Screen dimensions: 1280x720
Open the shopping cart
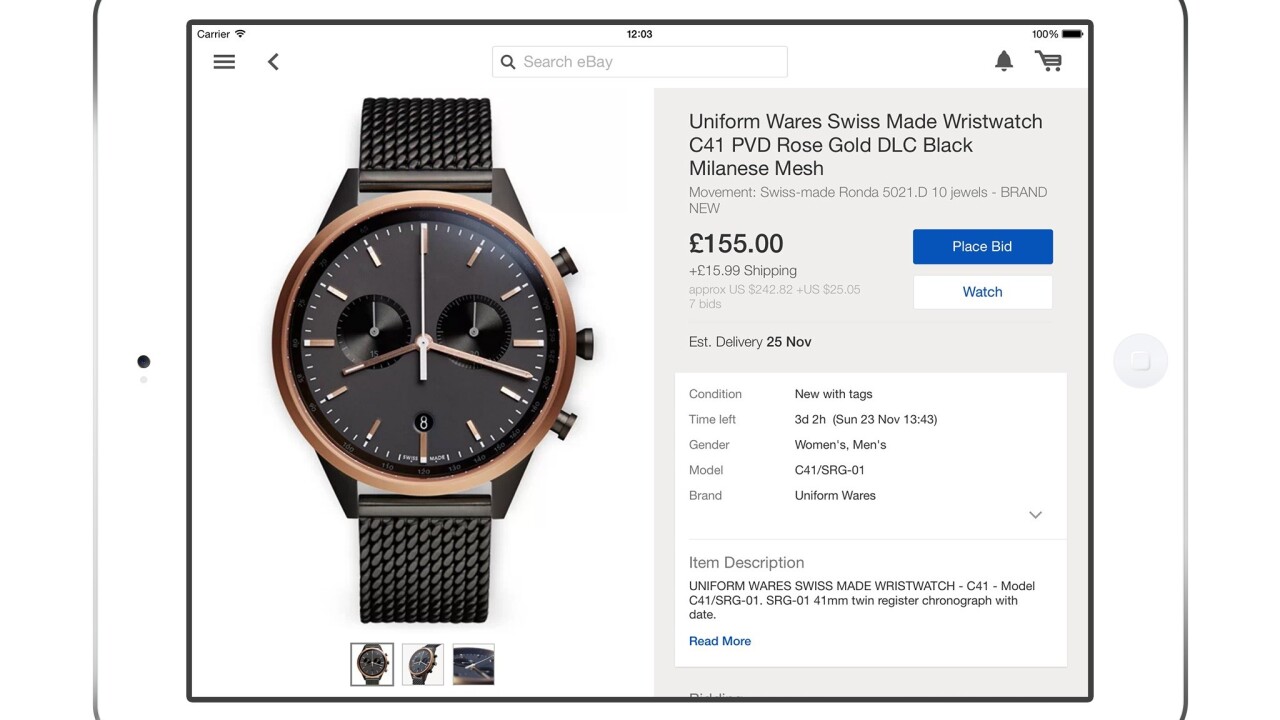[1048, 62]
